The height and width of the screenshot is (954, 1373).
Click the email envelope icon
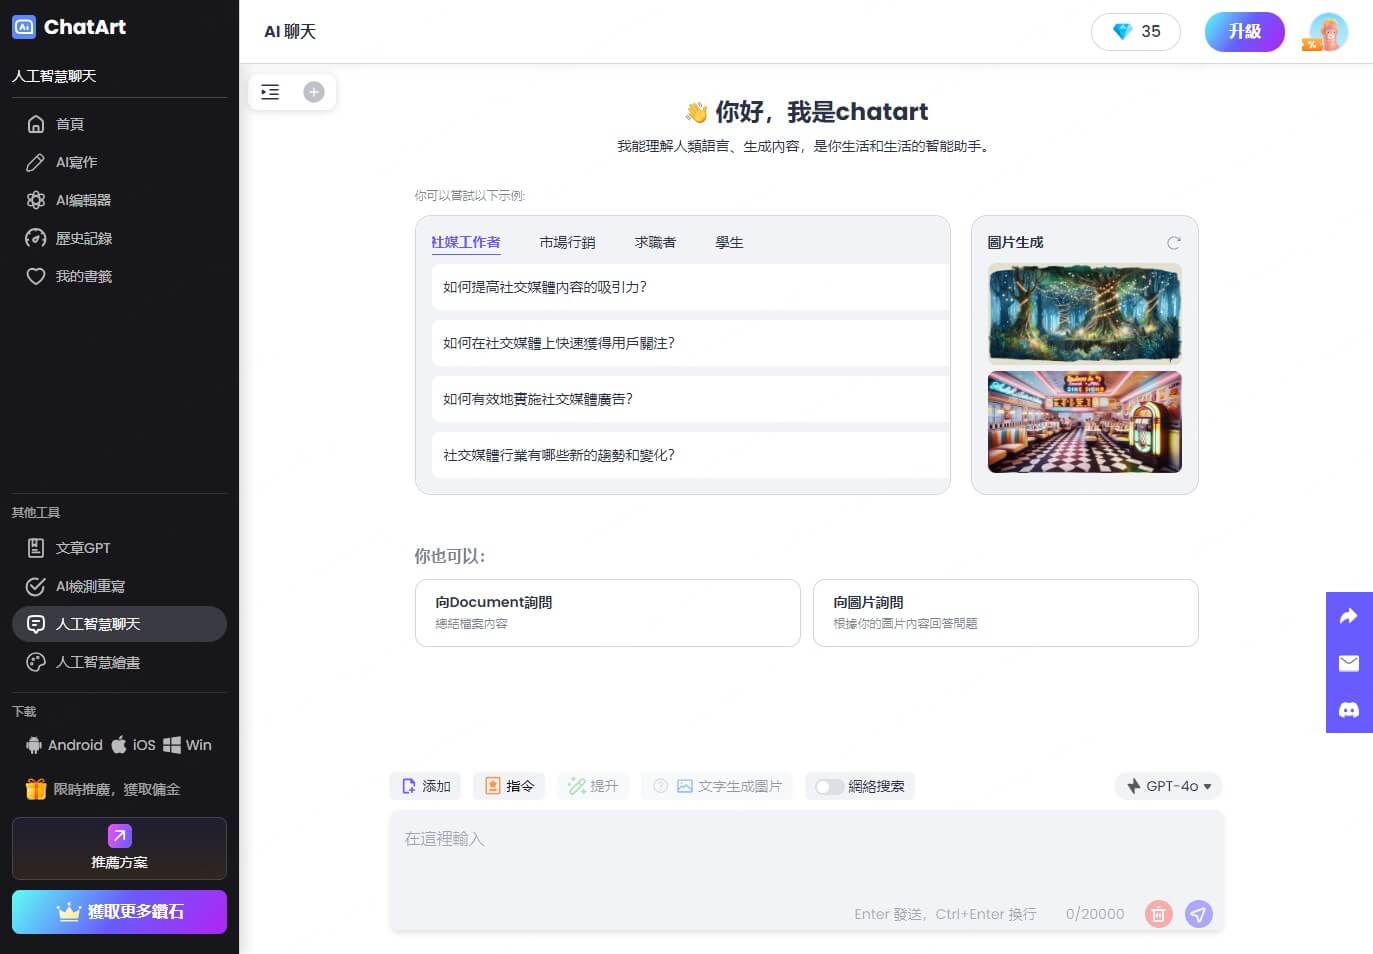[x=1349, y=663]
